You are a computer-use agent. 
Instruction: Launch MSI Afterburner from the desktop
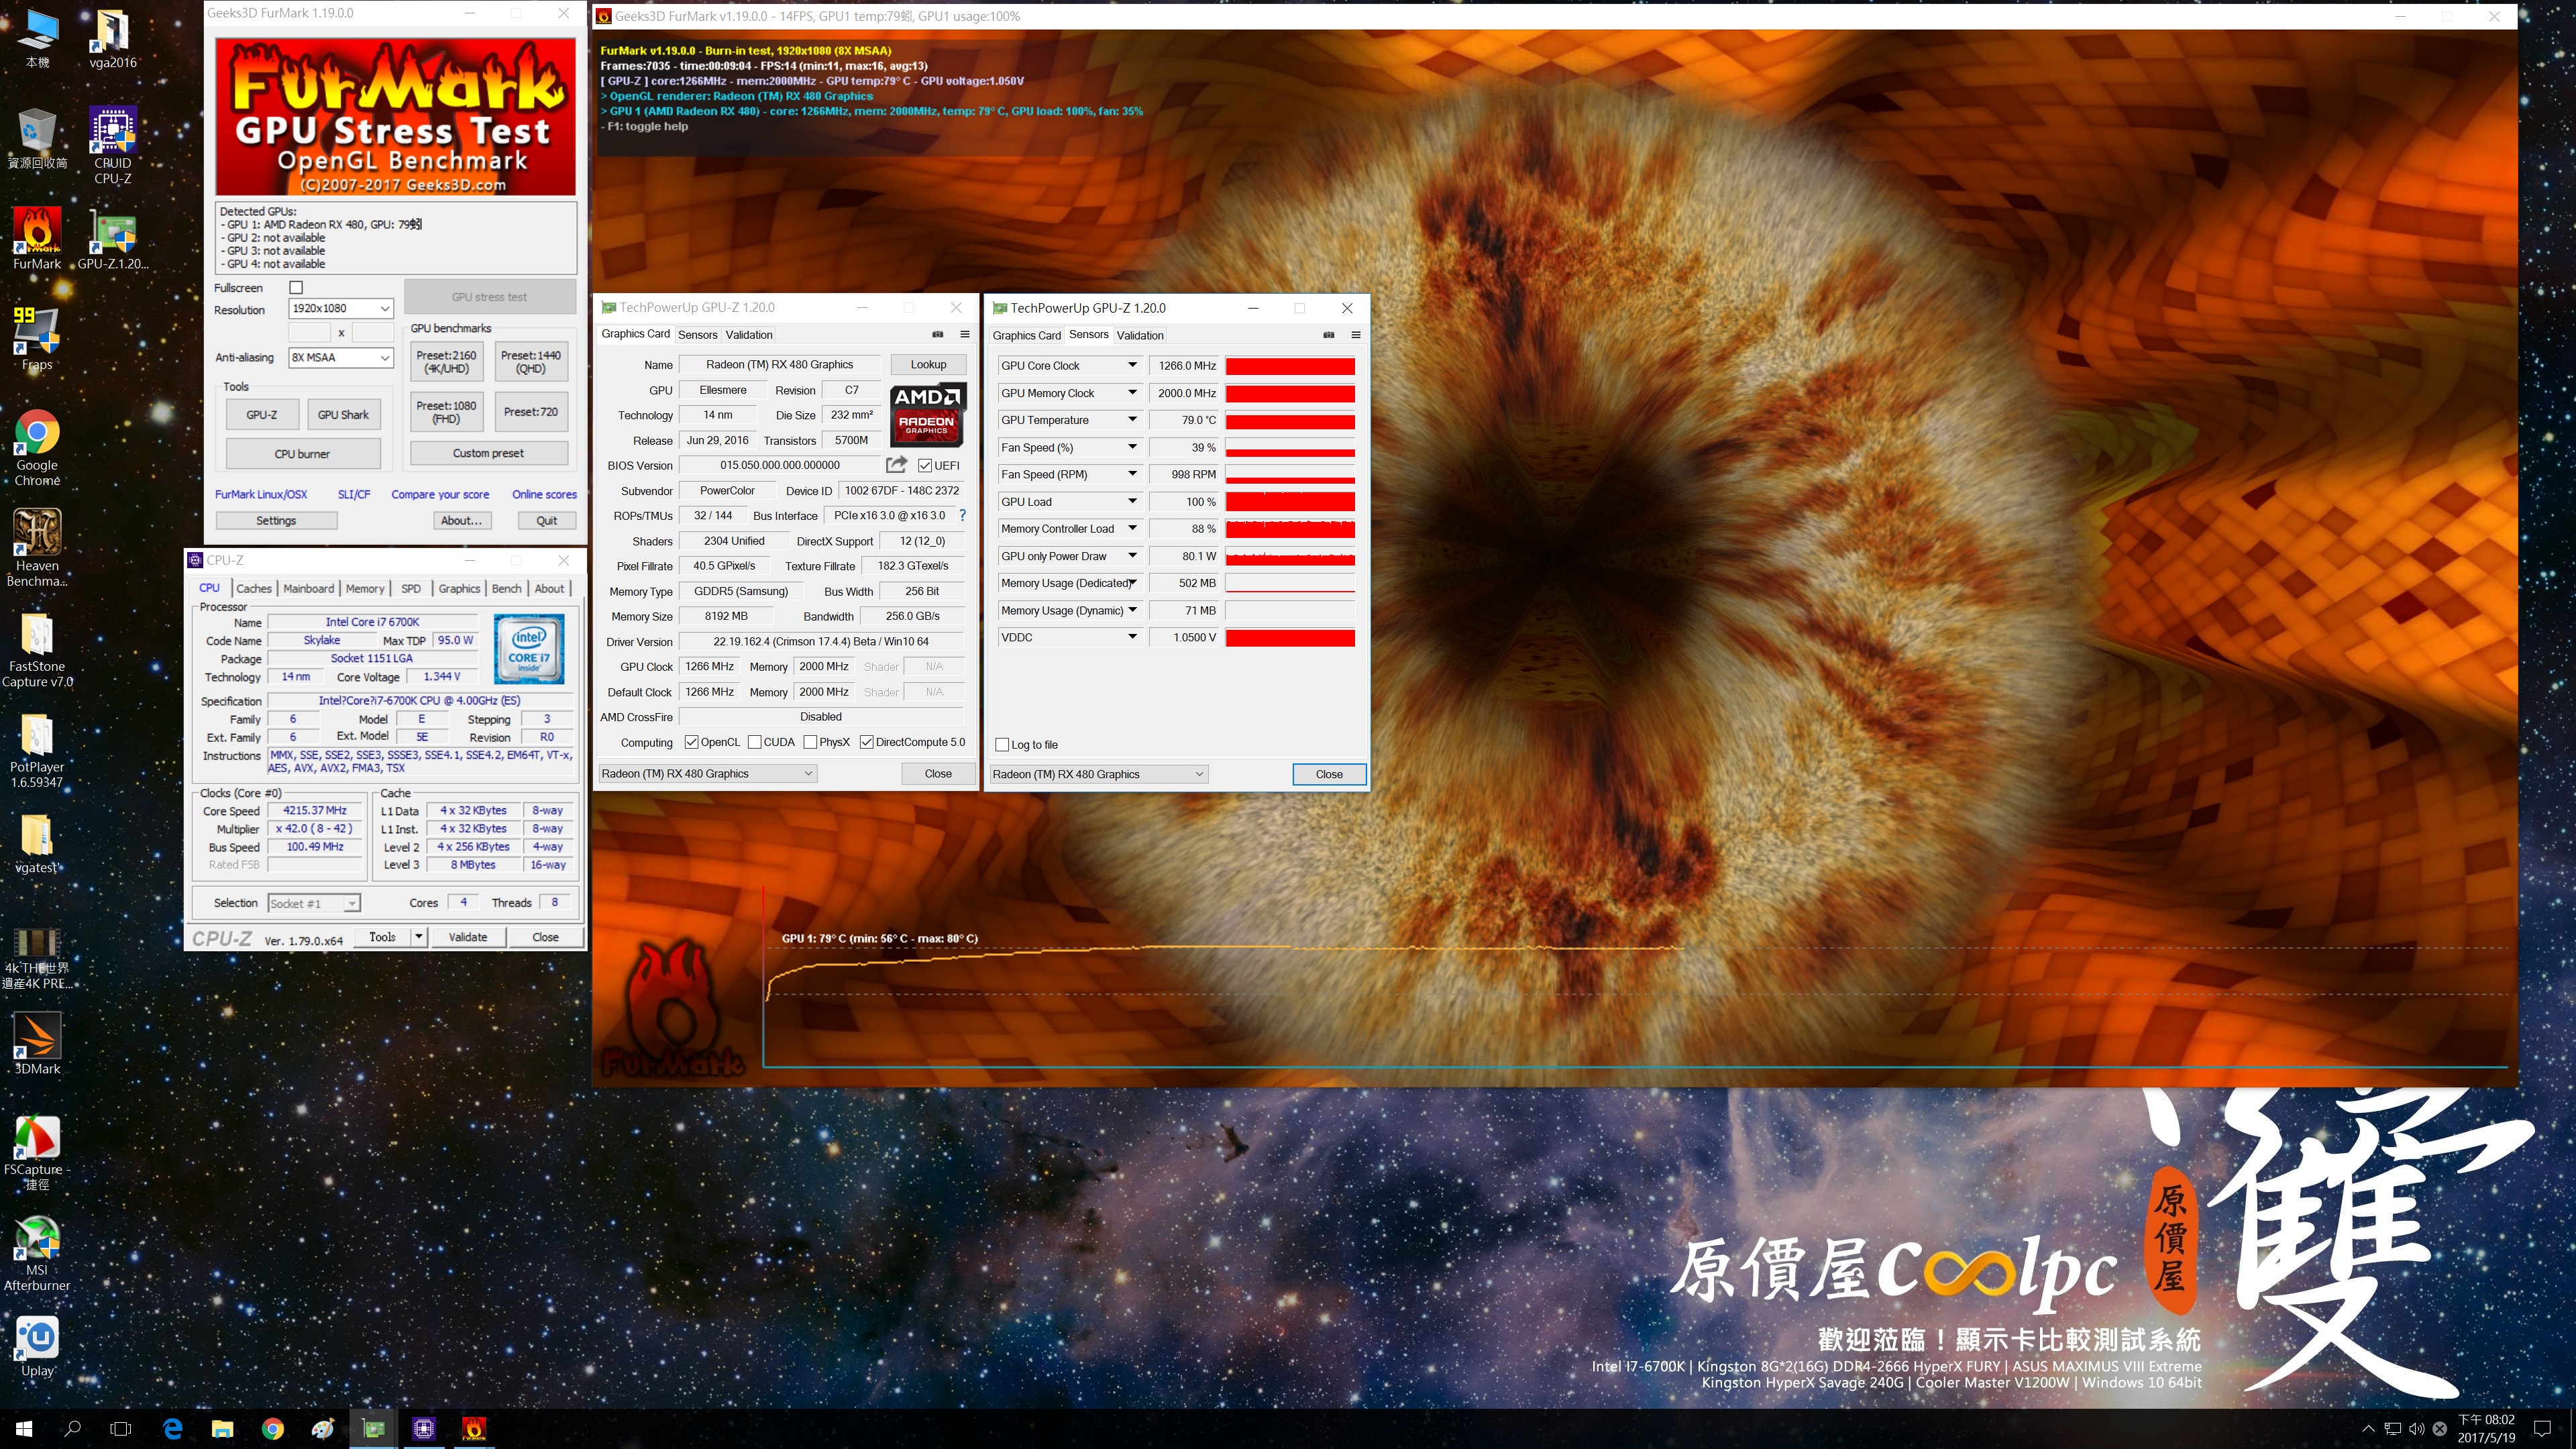coord(37,1253)
